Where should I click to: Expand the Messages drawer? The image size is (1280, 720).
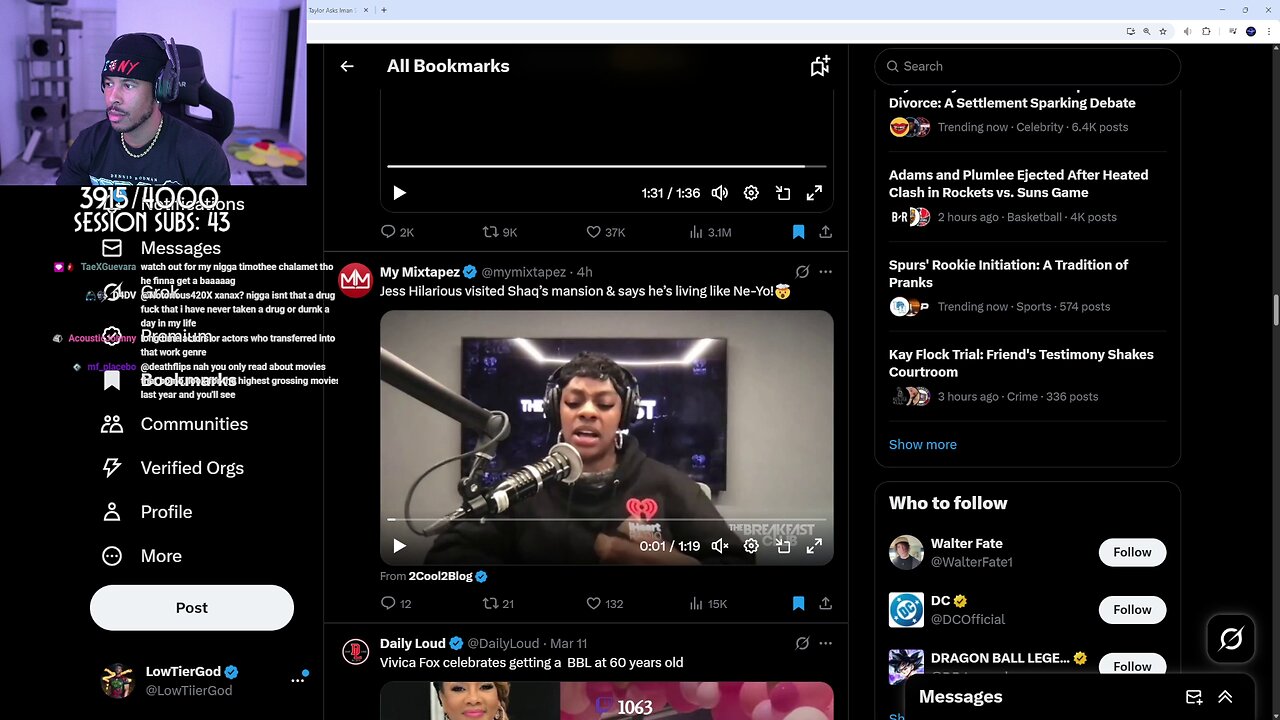point(1225,697)
